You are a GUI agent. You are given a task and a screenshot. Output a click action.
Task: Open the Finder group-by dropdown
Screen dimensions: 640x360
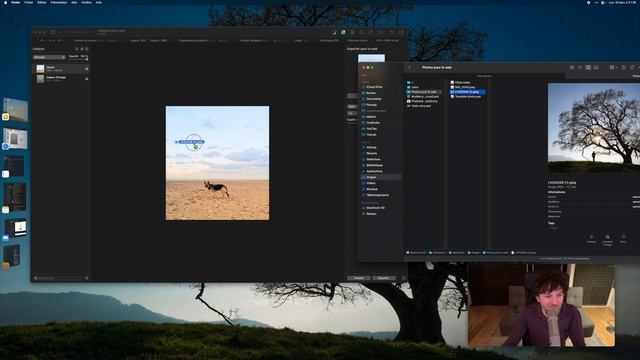612,67
